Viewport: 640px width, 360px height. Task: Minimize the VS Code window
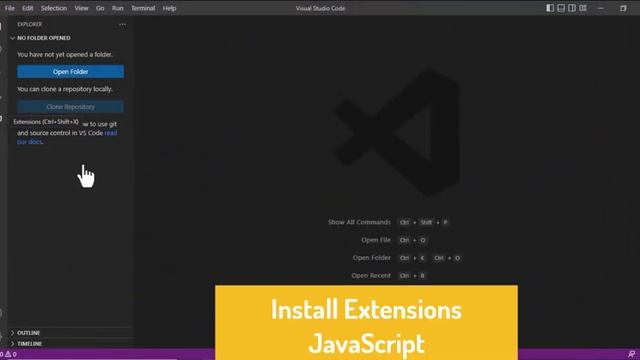[x=601, y=8]
